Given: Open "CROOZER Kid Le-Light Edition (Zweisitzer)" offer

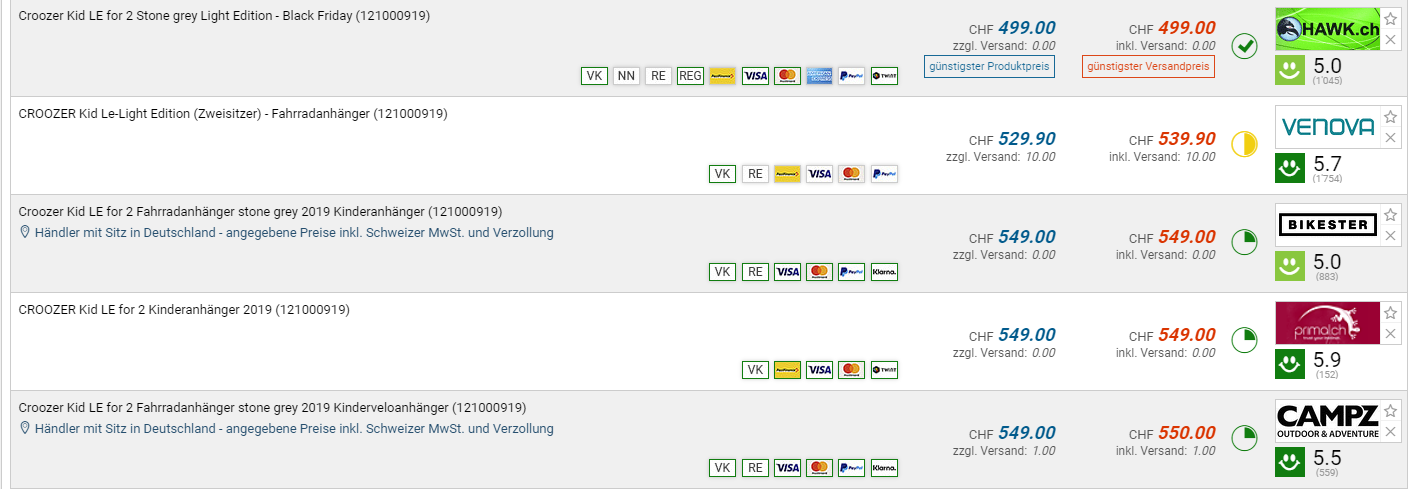Looking at the screenshot, I should [233, 114].
